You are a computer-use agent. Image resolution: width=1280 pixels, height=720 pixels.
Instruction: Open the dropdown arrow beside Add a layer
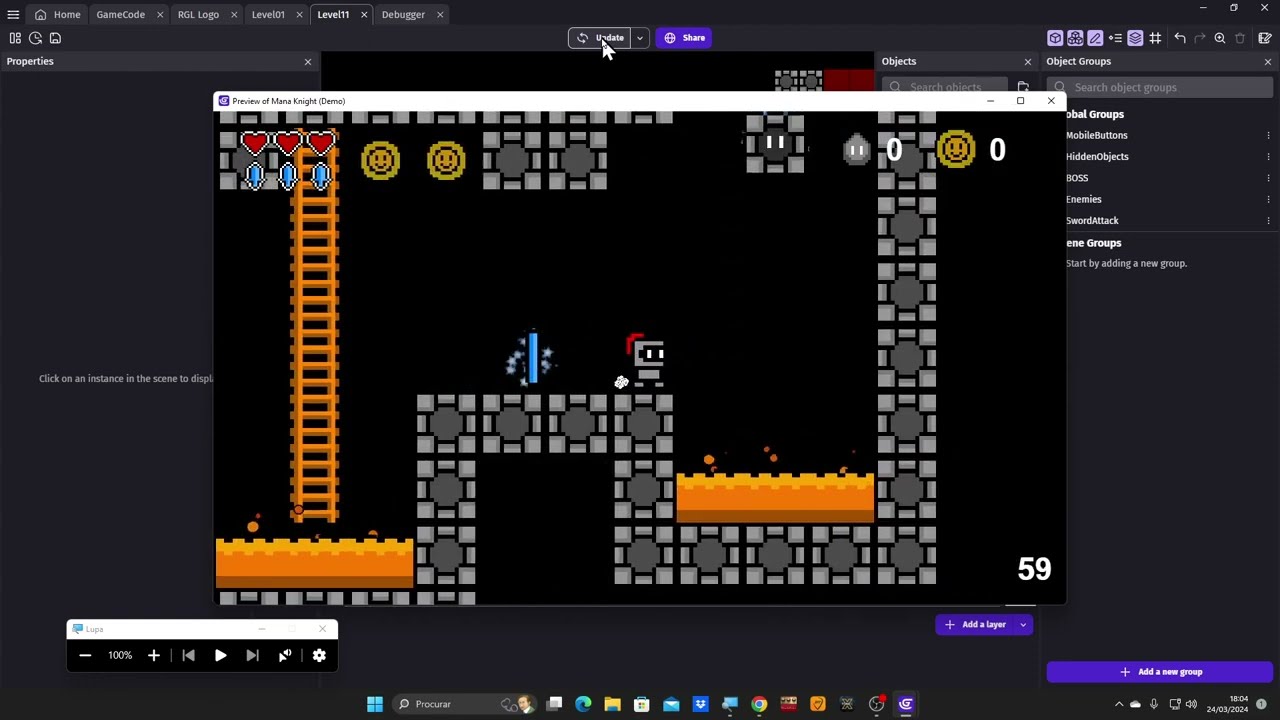click(x=1023, y=624)
